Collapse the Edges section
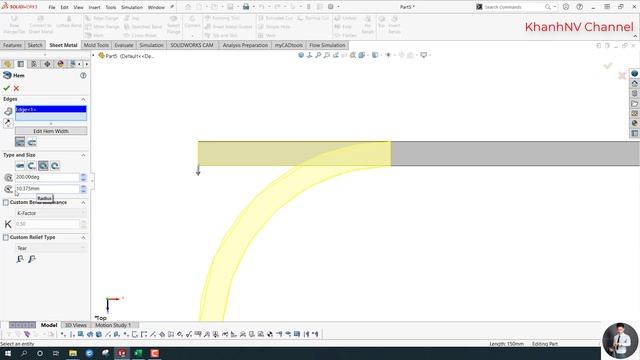640x360 pixels. (83, 99)
